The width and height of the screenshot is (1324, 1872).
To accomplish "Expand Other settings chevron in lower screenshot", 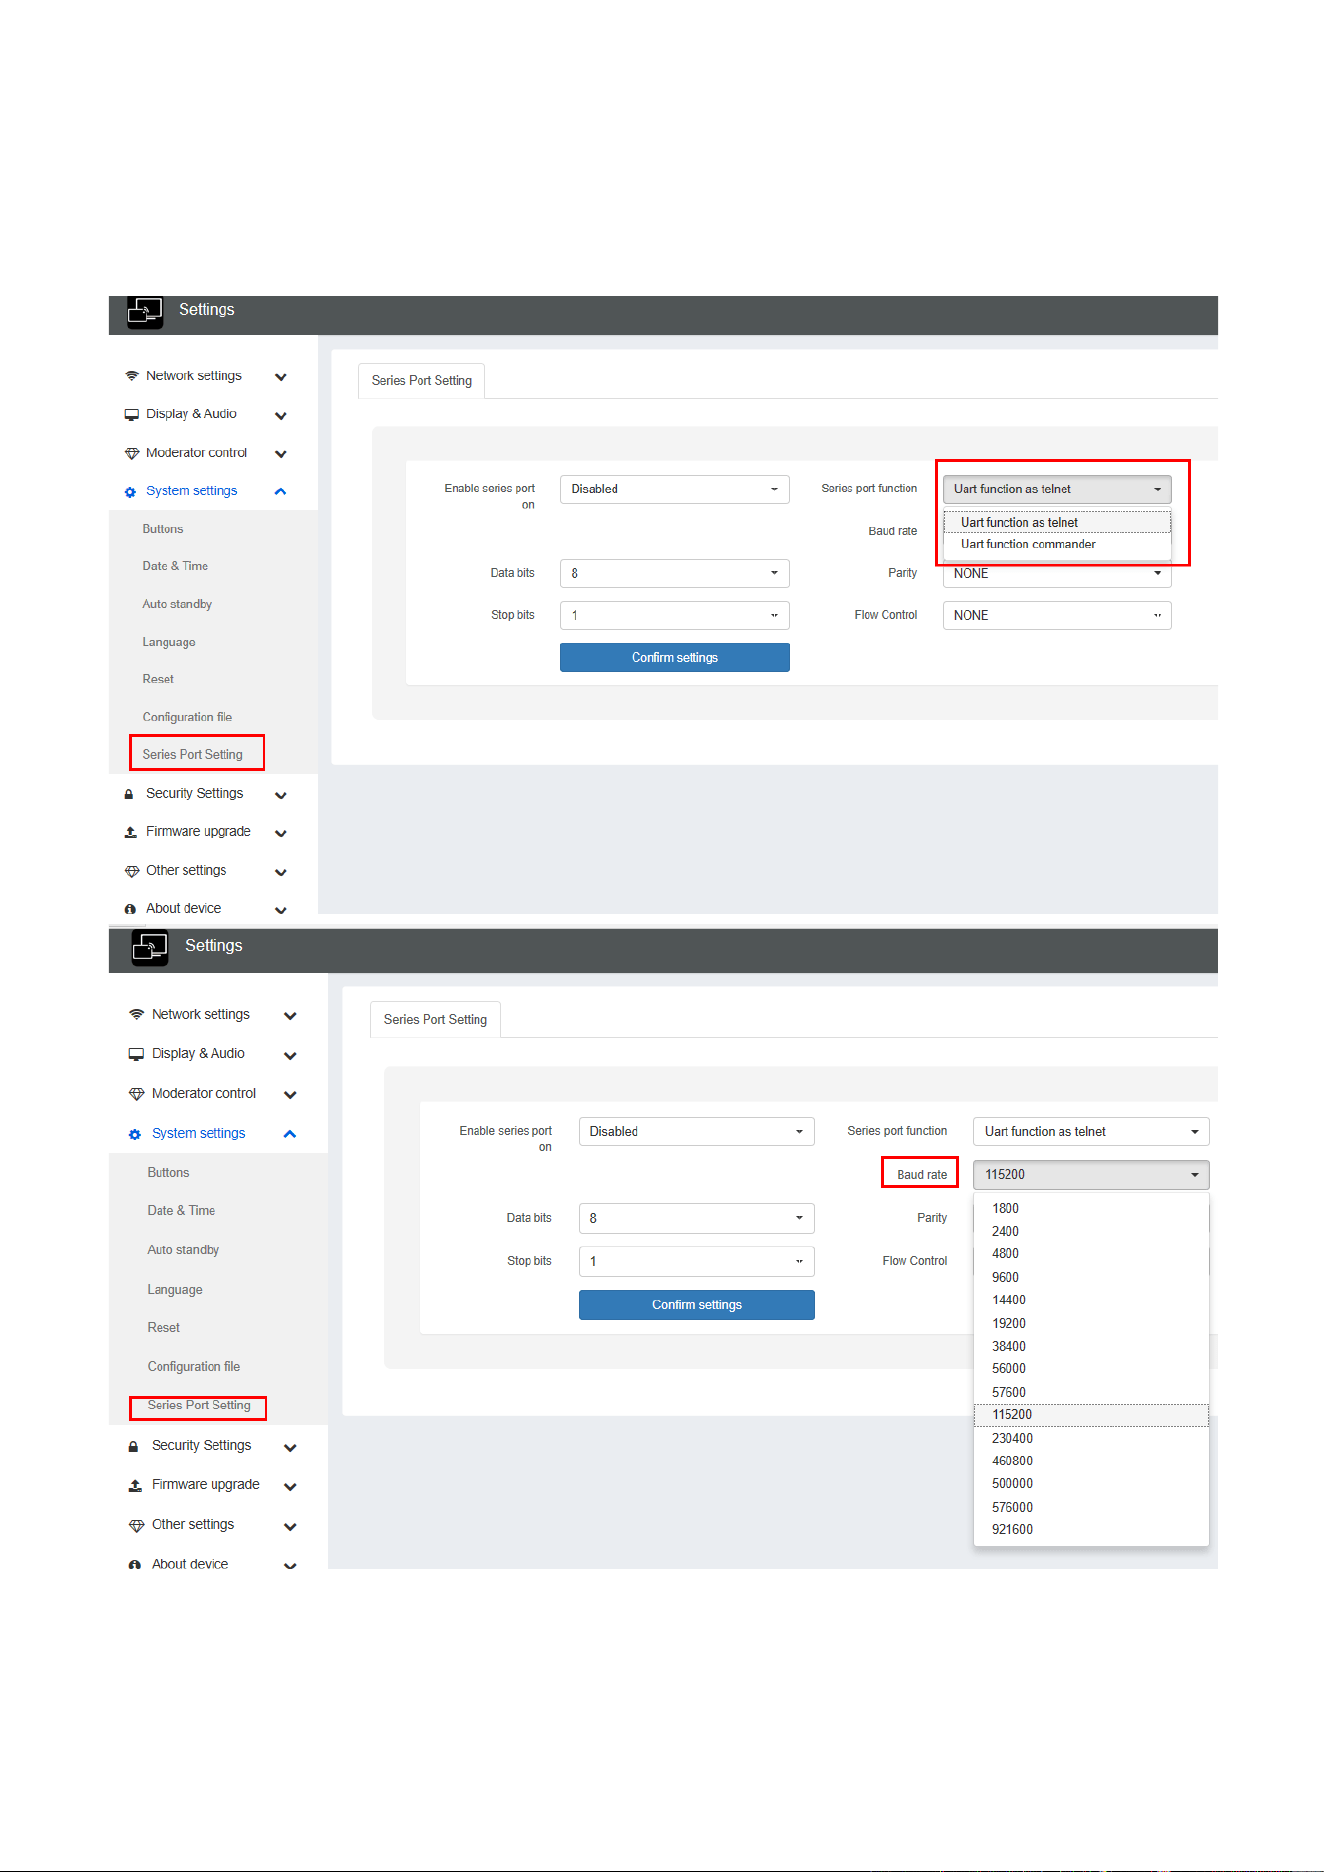I will [290, 1527].
